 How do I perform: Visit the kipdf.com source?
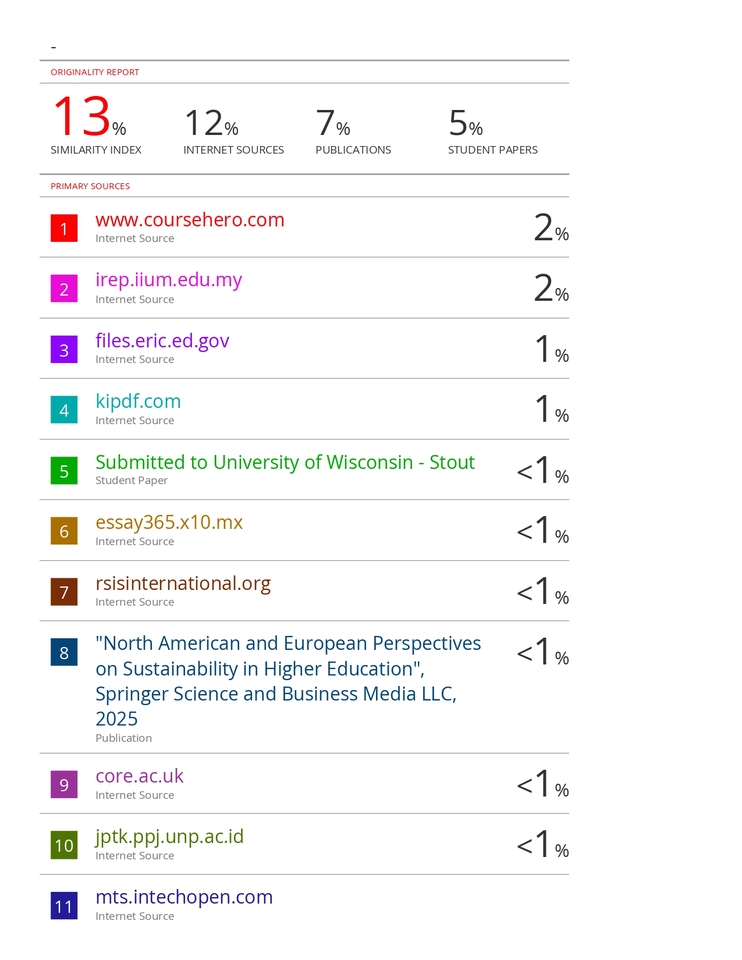click(138, 401)
